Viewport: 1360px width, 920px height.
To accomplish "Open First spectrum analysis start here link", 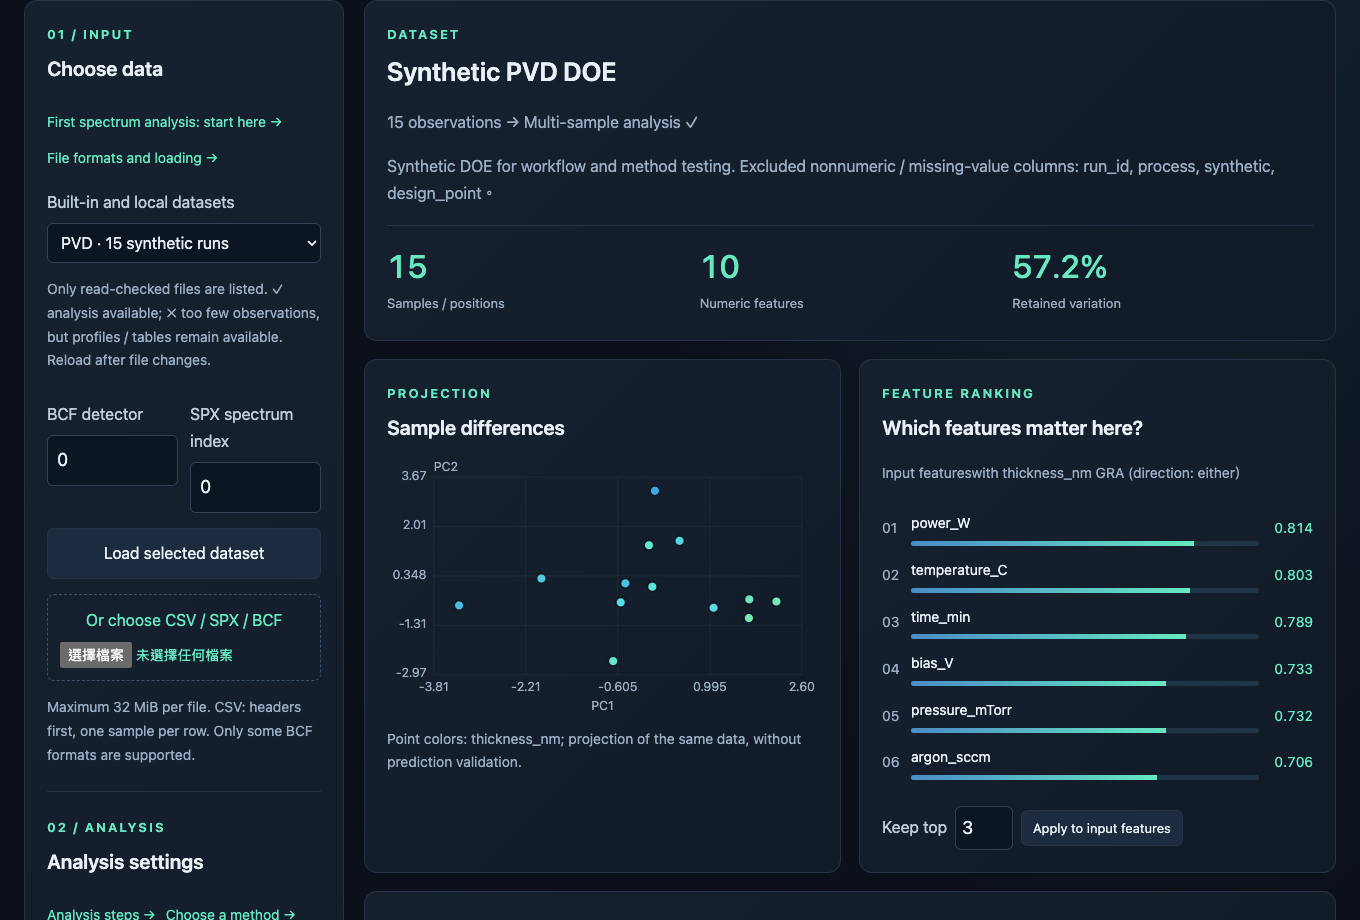I will pos(165,122).
